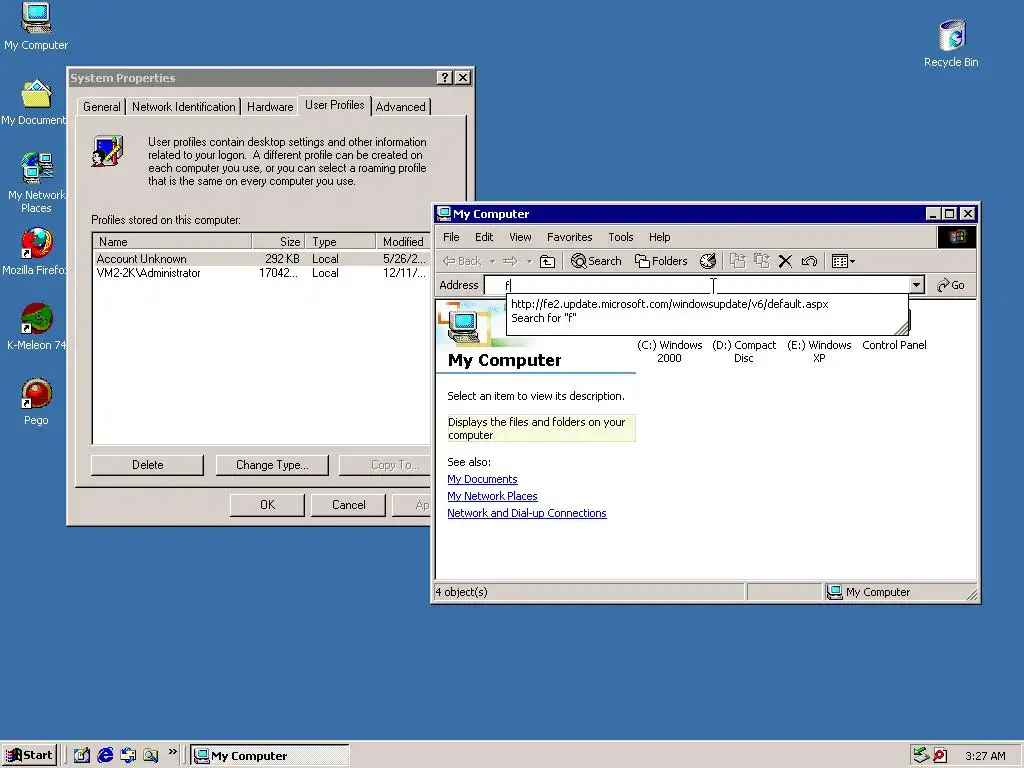Switch to Network Identification tab
The height and width of the screenshot is (768, 1024).
184,106
